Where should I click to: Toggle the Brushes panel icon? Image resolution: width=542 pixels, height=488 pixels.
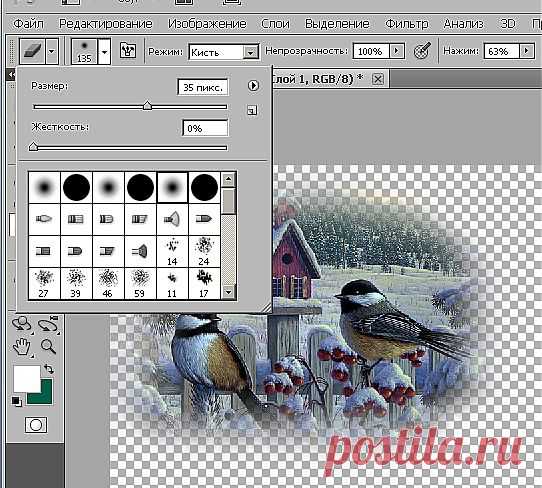(x=128, y=51)
